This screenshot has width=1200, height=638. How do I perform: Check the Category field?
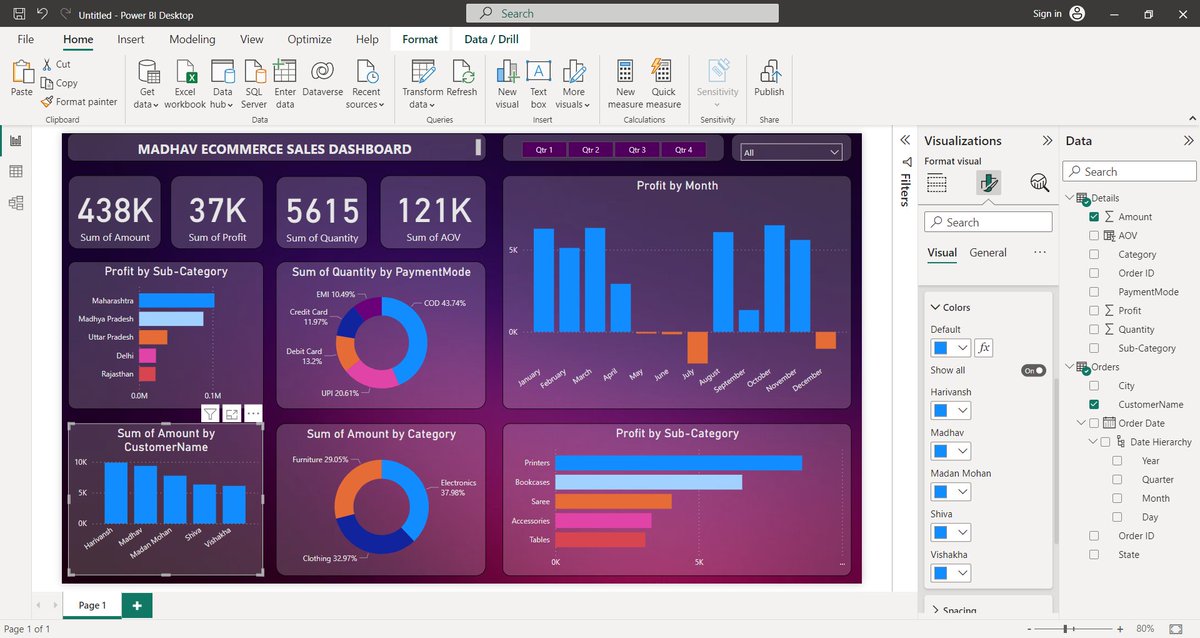[1095, 254]
